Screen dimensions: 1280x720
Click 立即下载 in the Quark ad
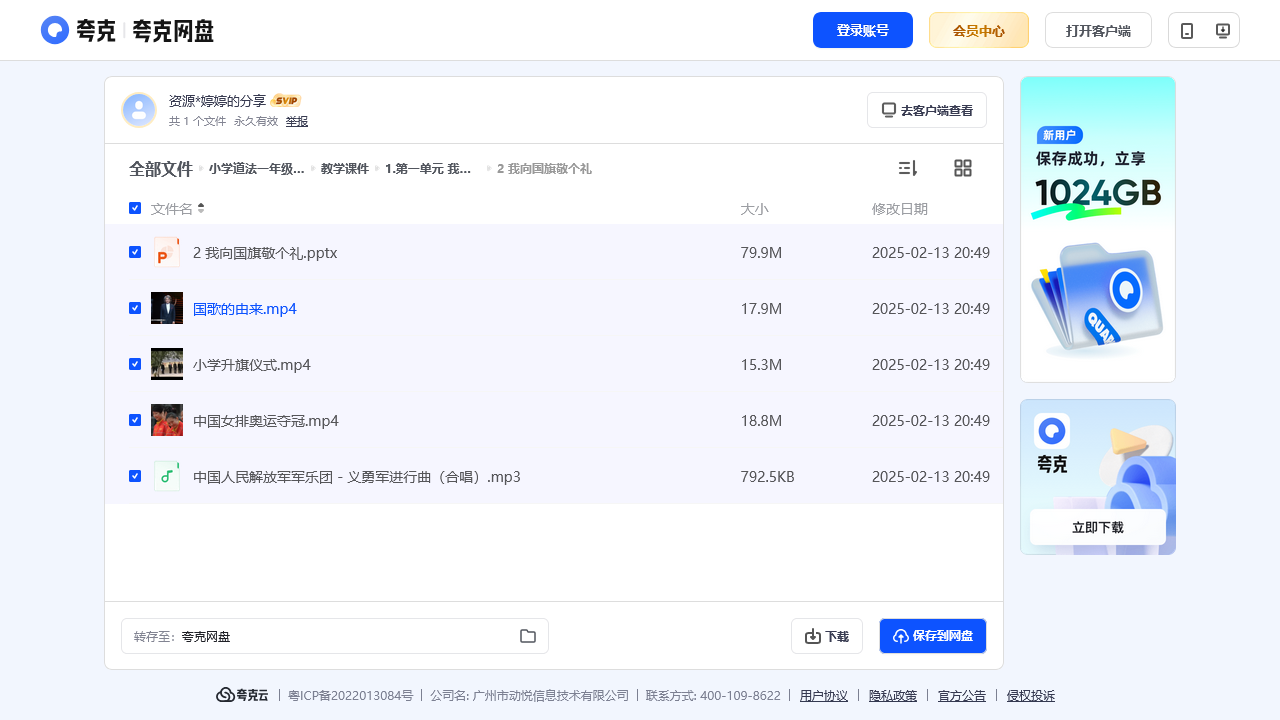click(1098, 527)
